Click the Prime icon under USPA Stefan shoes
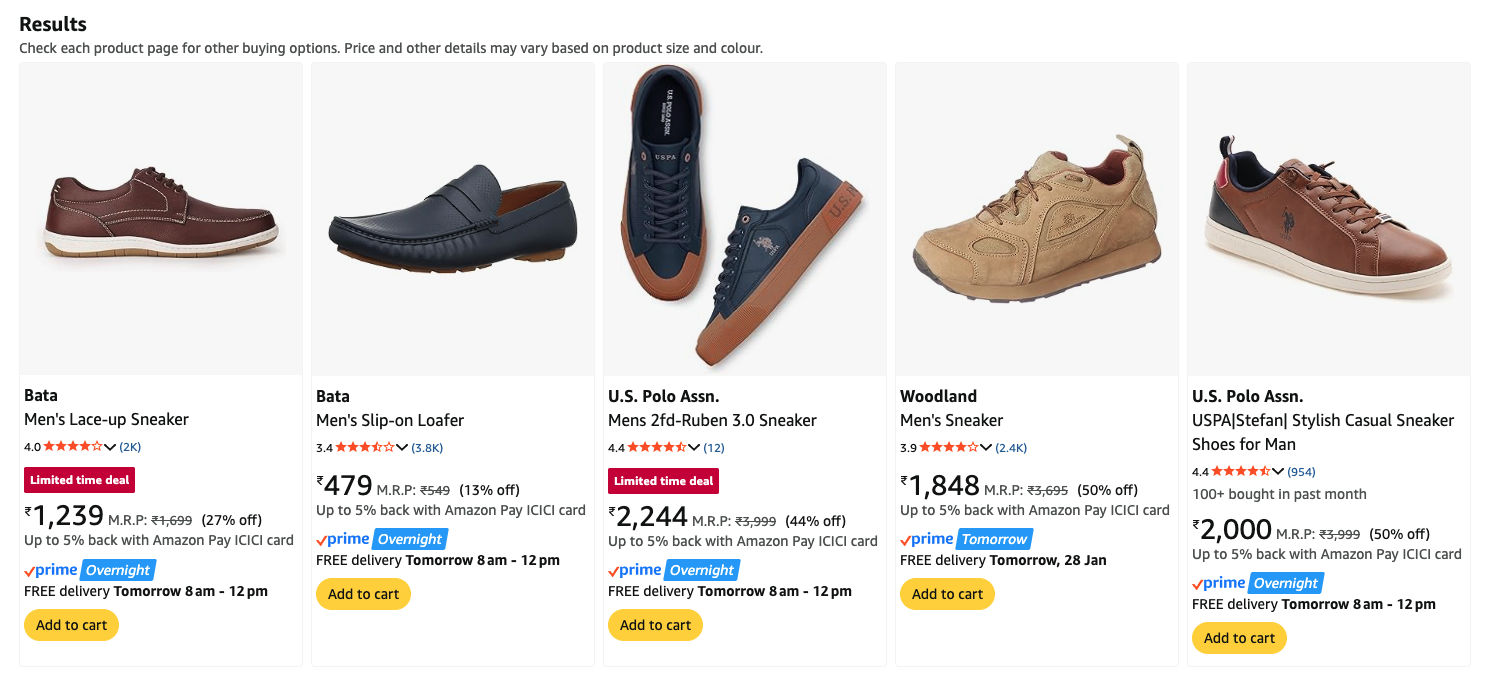1486x679 pixels. point(1215,582)
